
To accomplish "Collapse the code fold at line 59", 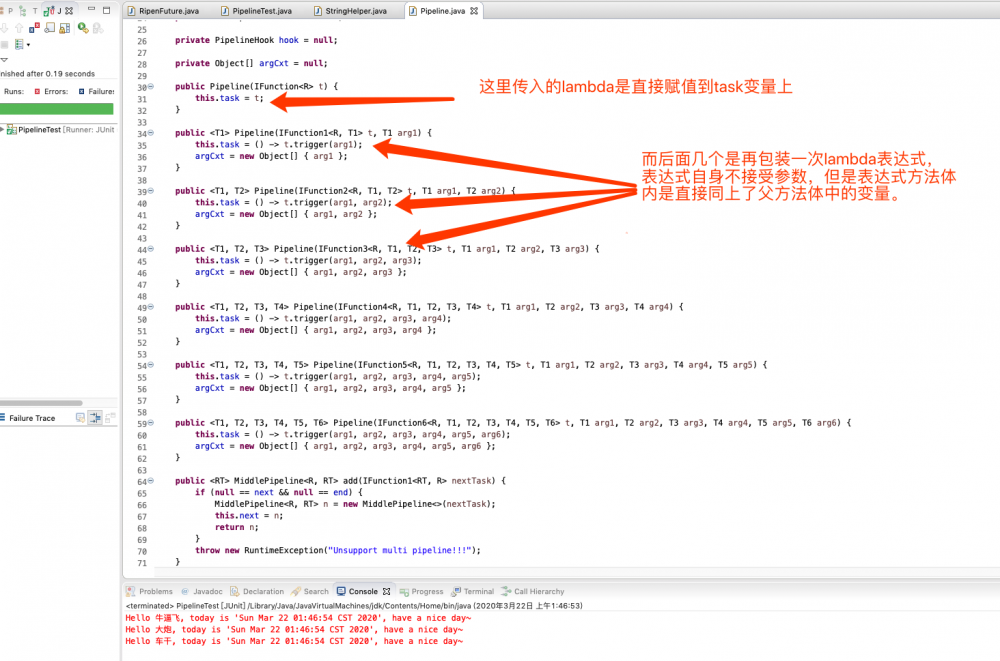I will [151, 423].
